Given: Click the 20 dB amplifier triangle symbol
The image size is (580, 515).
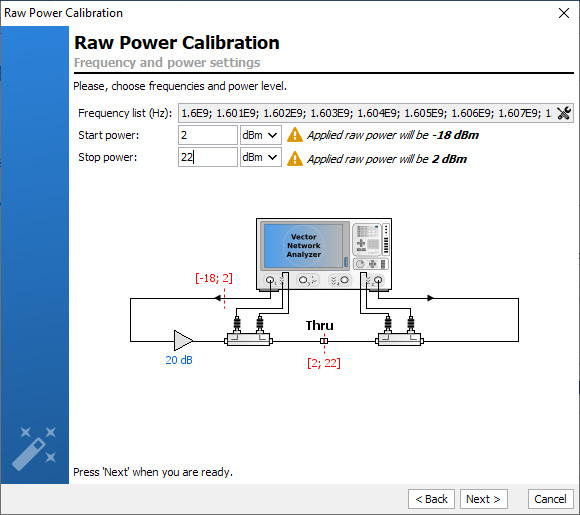Looking at the screenshot, I should pos(183,340).
